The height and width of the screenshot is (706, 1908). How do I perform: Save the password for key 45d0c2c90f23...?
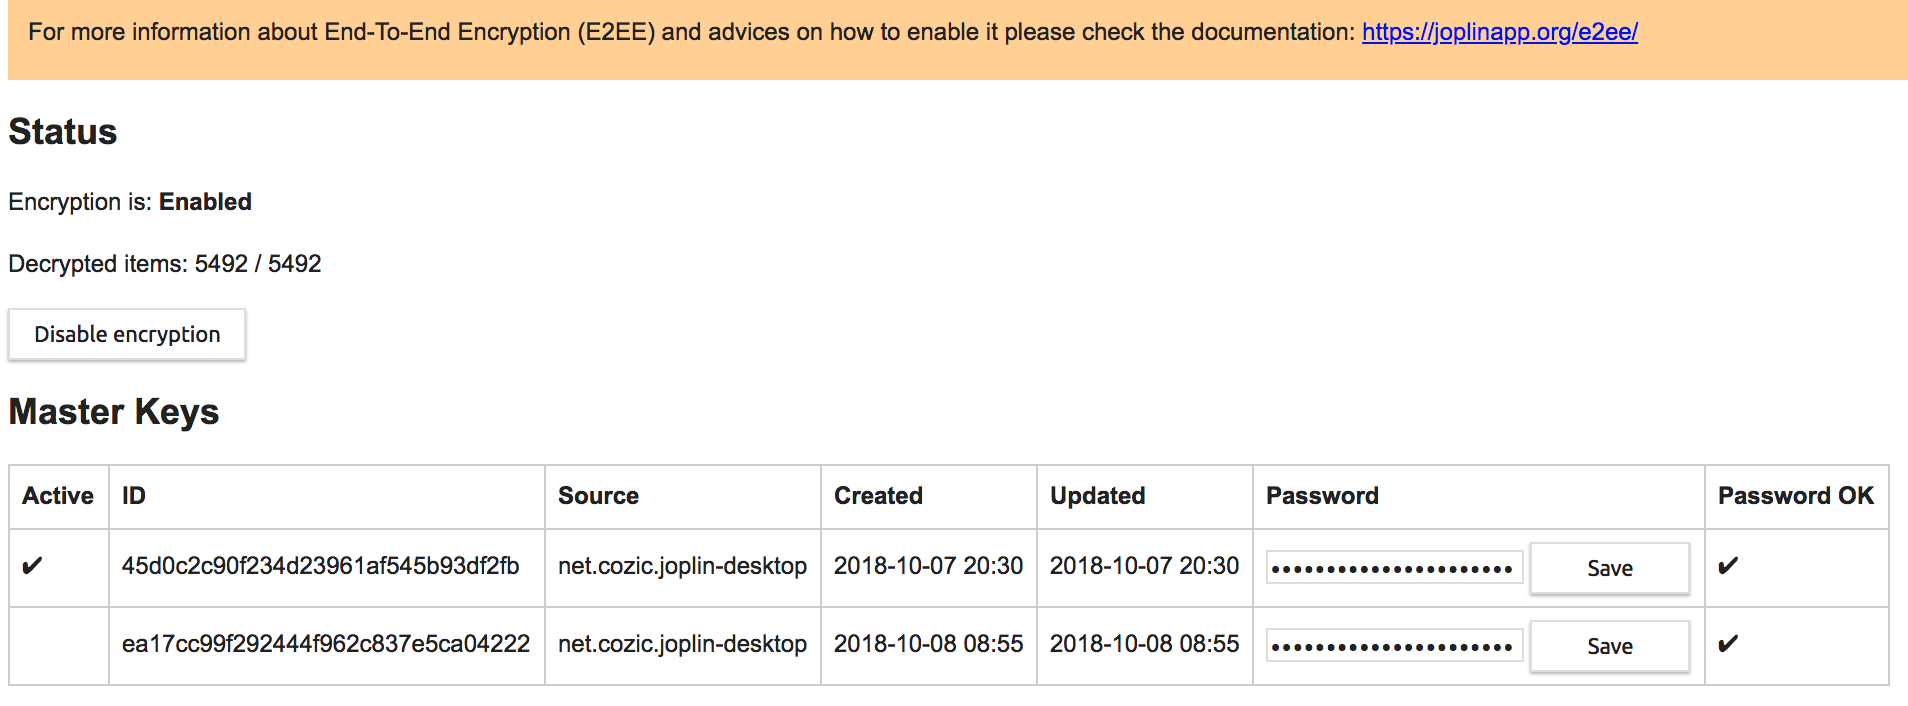1610,568
